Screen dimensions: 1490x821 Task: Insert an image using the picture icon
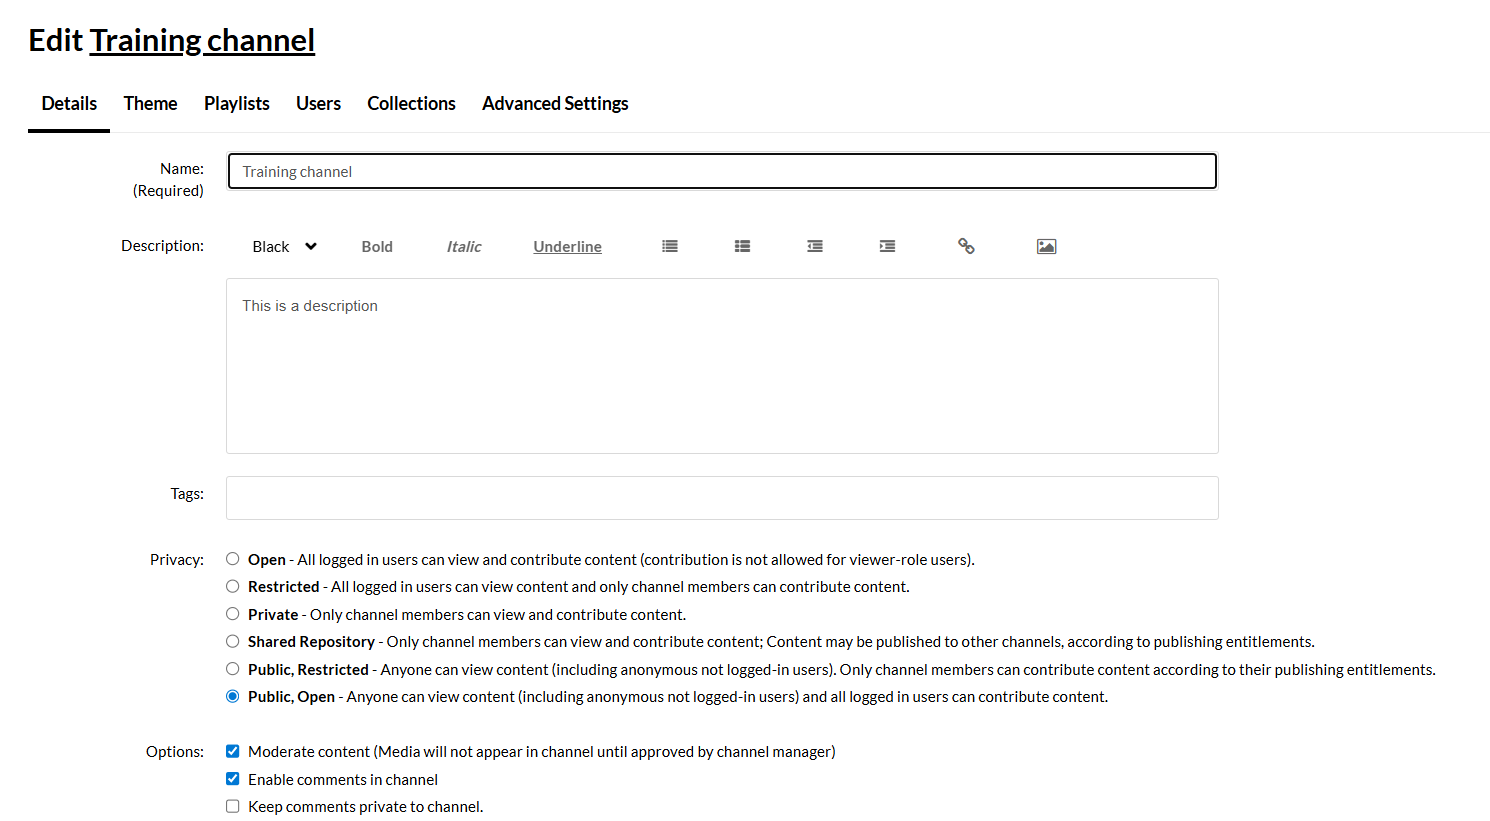1046,246
